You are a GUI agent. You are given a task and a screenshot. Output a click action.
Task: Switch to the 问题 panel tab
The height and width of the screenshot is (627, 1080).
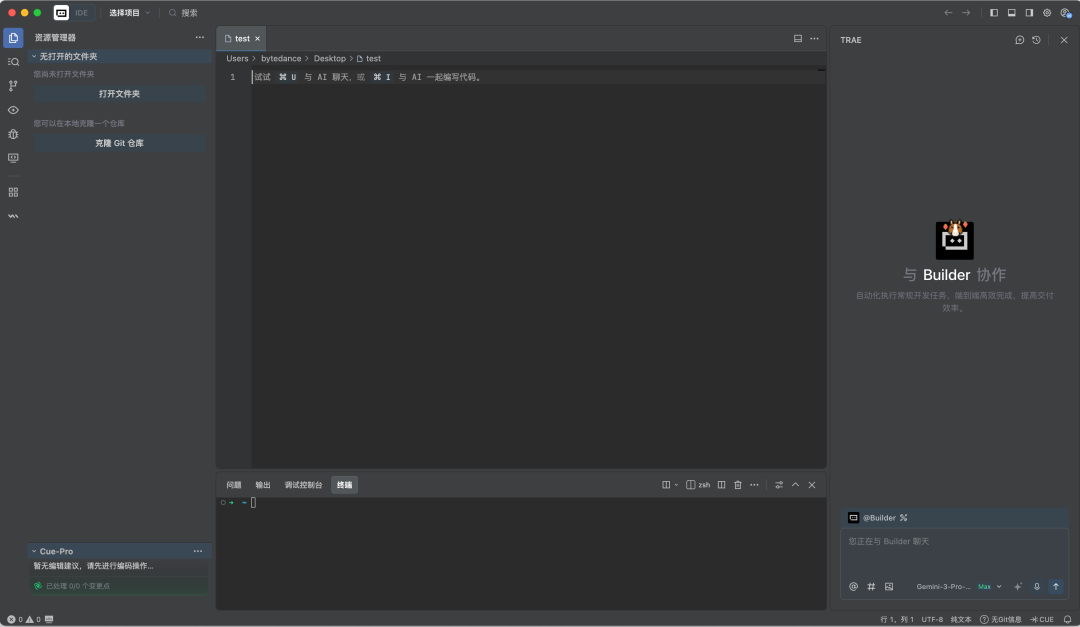(x=233, y=485)
